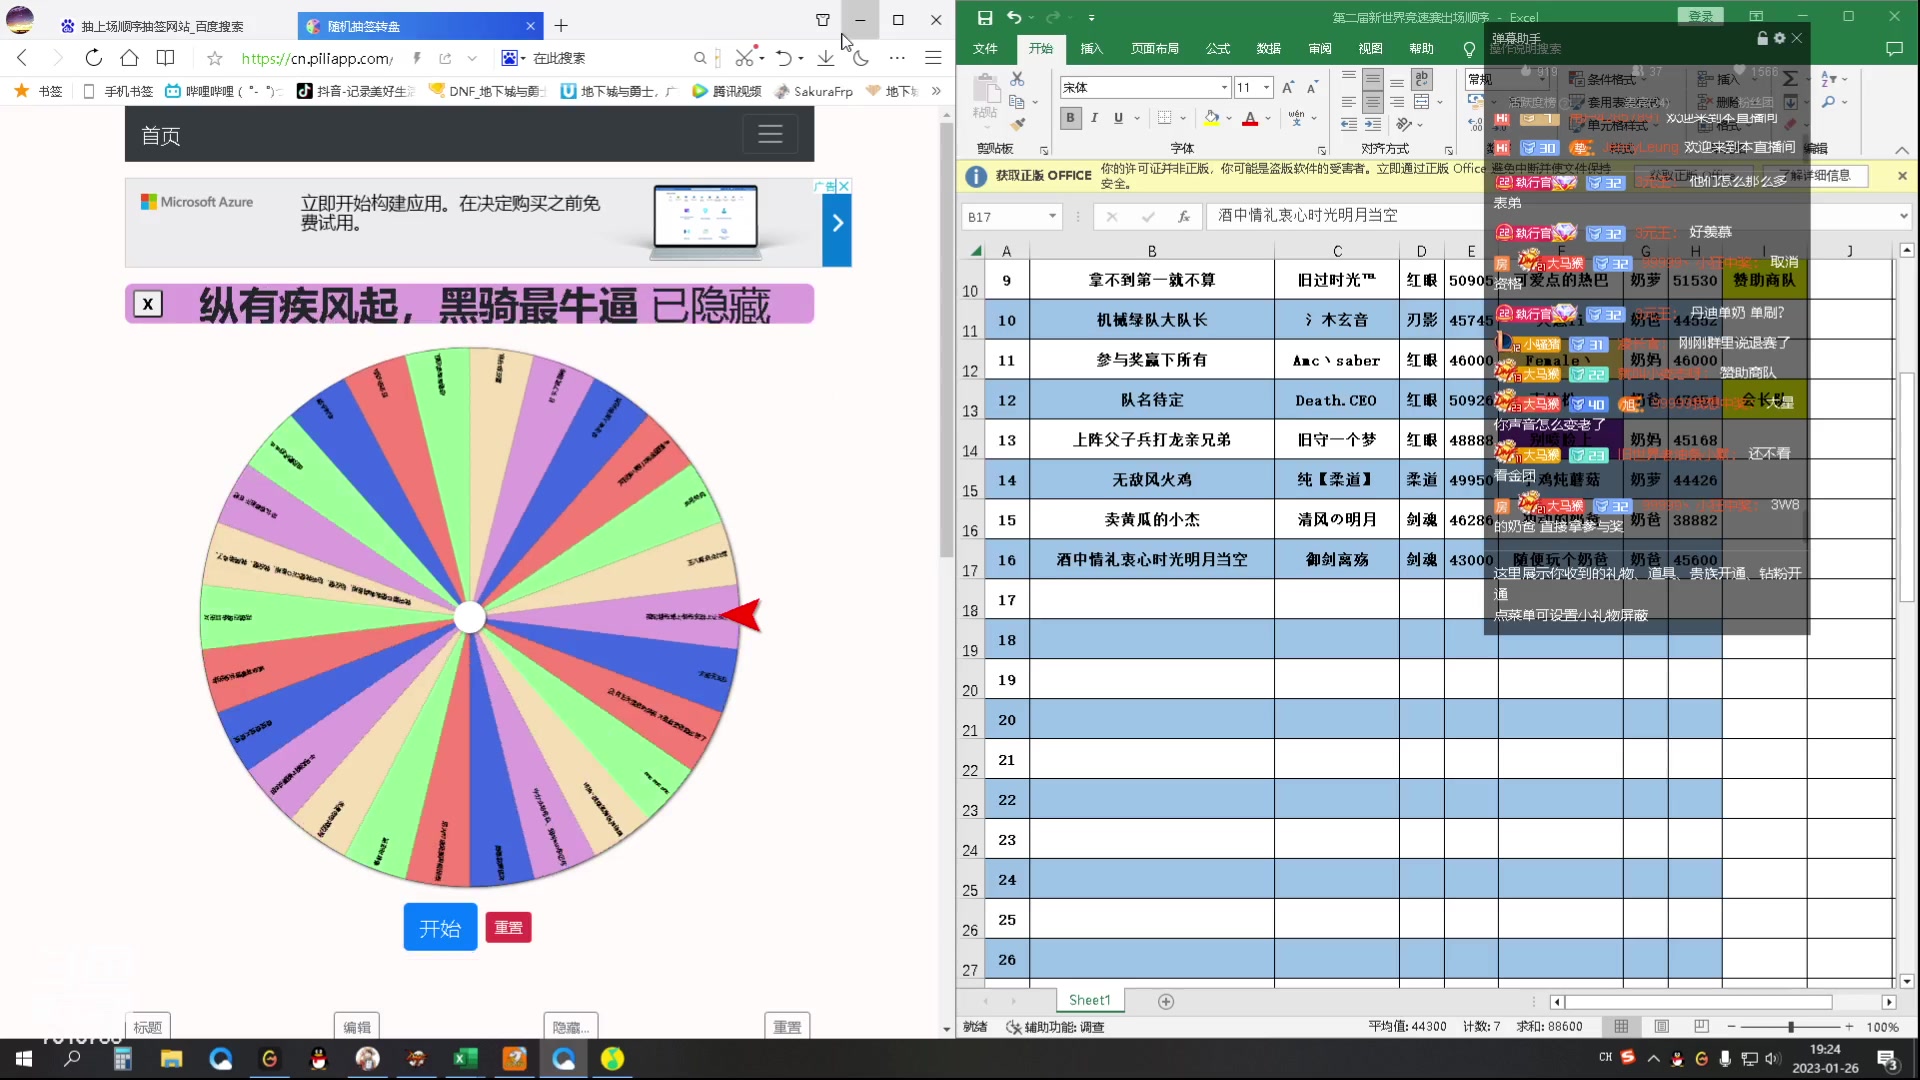Image resolution: width=1920 pixels, height=1080 pixels.
Task: Apply red font color to the cell
Action: (1249, 118)
